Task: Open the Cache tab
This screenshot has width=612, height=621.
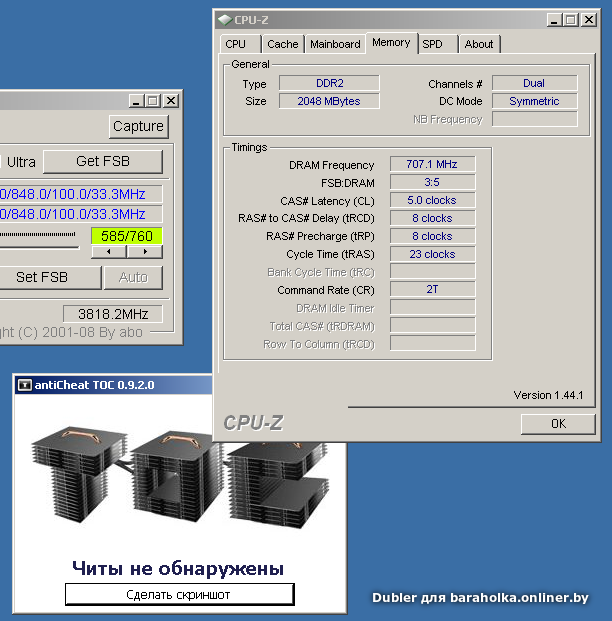Action: [282, 44]
